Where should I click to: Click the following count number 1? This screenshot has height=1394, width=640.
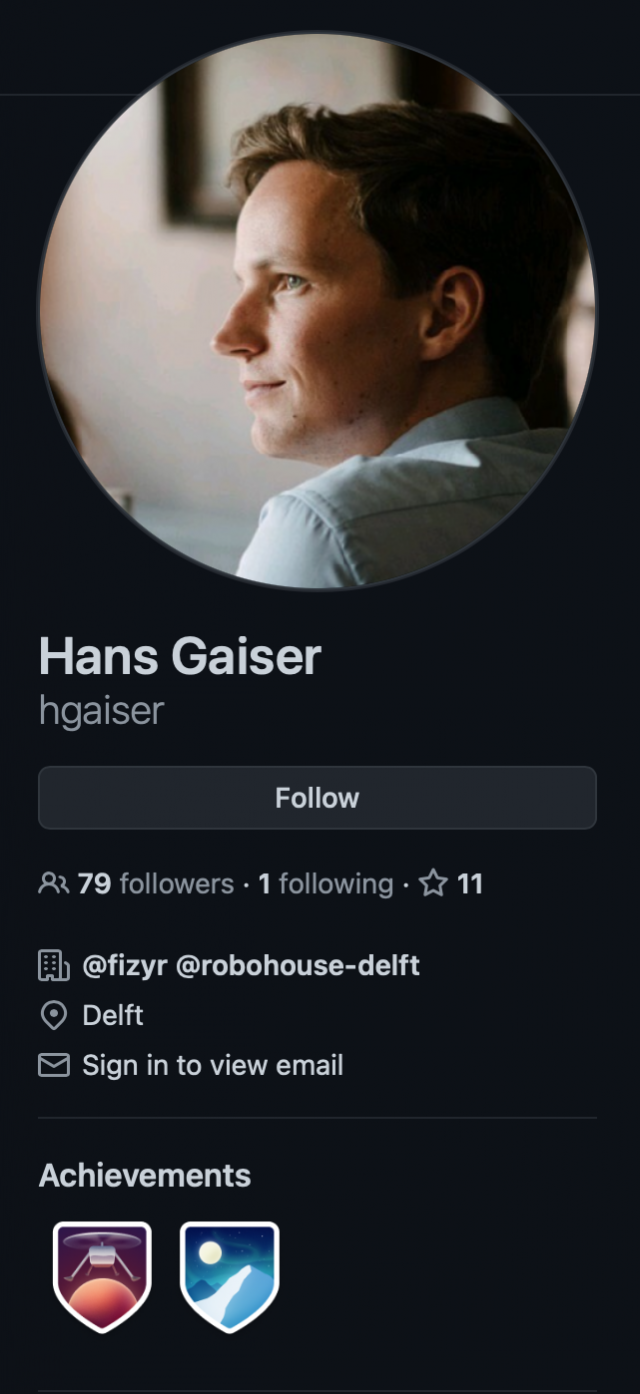265,884
